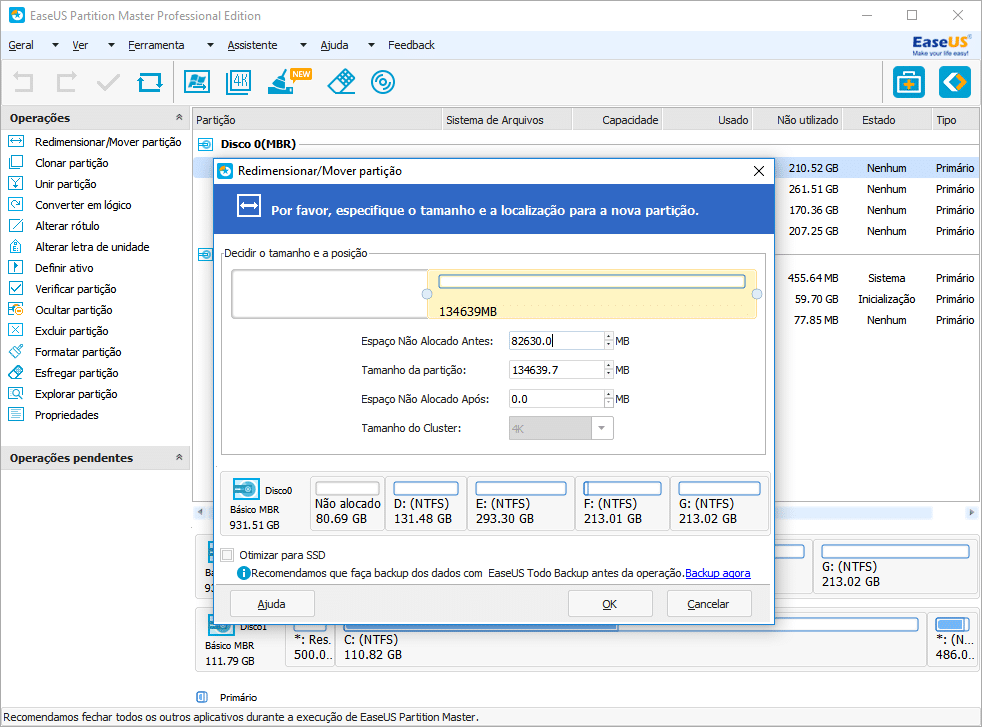This screenshot has width=982, height=727.
Task: Click Espaço Não Alocado Após field
Action: [x=556, y=399]
